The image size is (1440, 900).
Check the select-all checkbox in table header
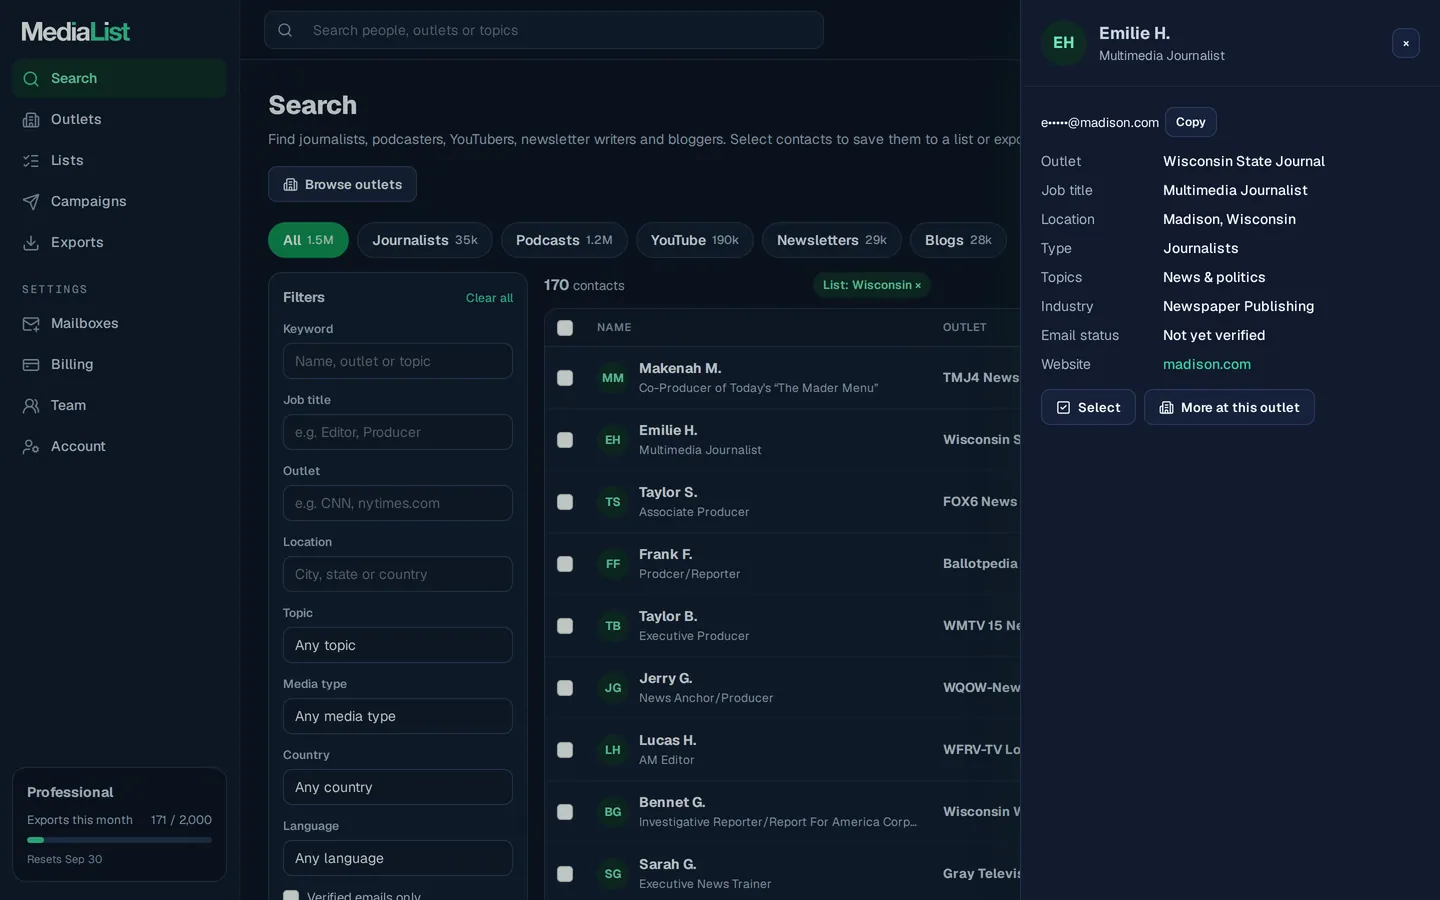[x=565, y=328]
